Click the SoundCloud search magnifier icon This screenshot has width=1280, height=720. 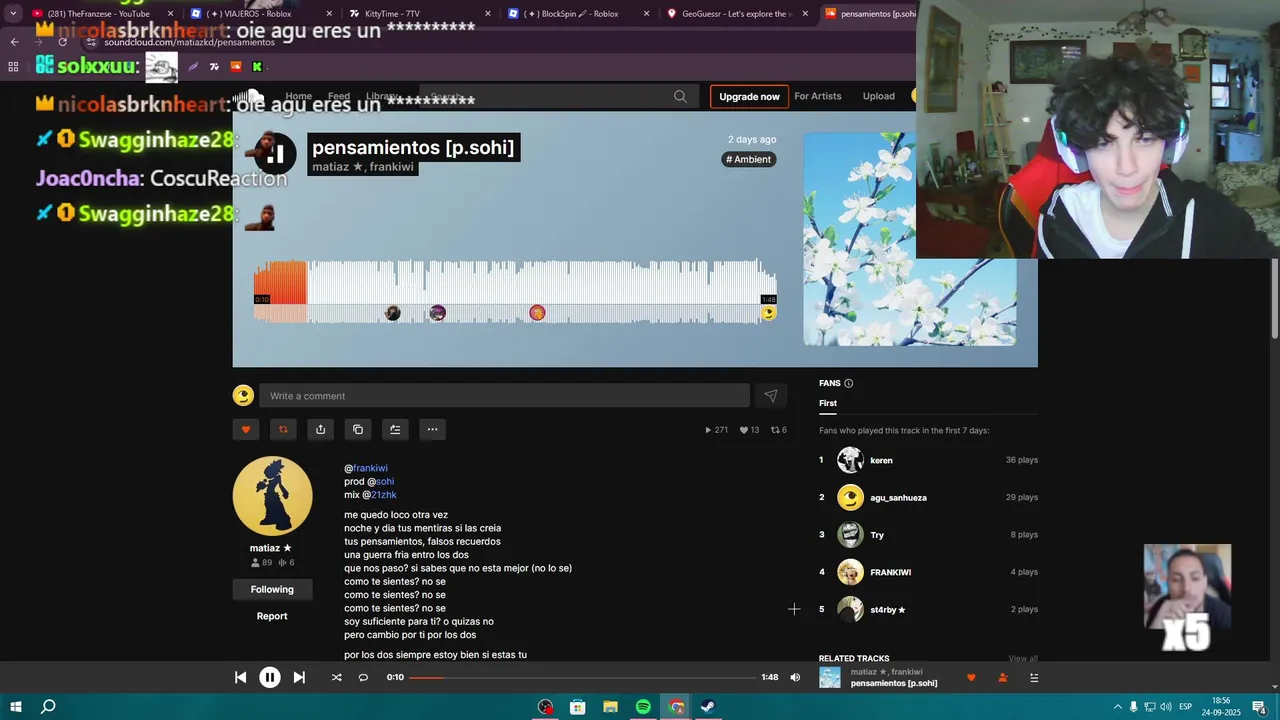coord(680,96)
